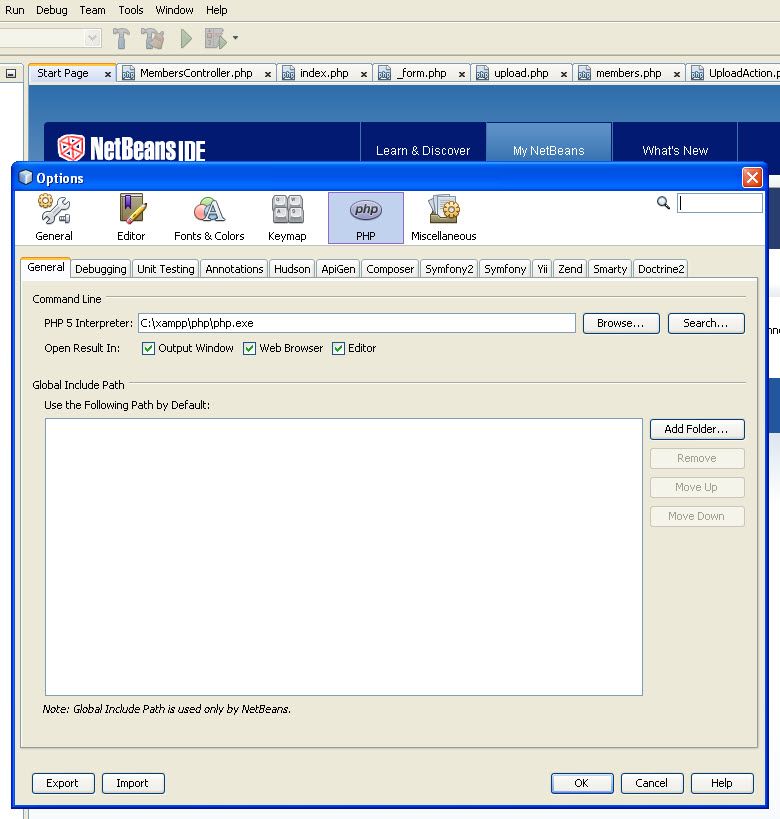Screen dimensions: 780x819
Task: Switch to the Smarty tab
Action: click(x=610, y=269)
